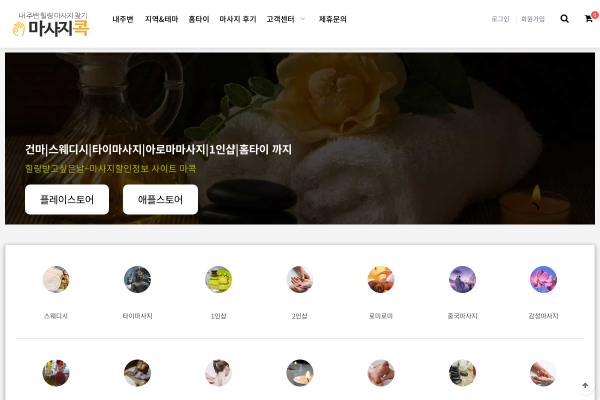The height and width of the screenshot is (400, 600).
Task: Choose the 2인샵 category icon
Action: [x=300, y=279]
